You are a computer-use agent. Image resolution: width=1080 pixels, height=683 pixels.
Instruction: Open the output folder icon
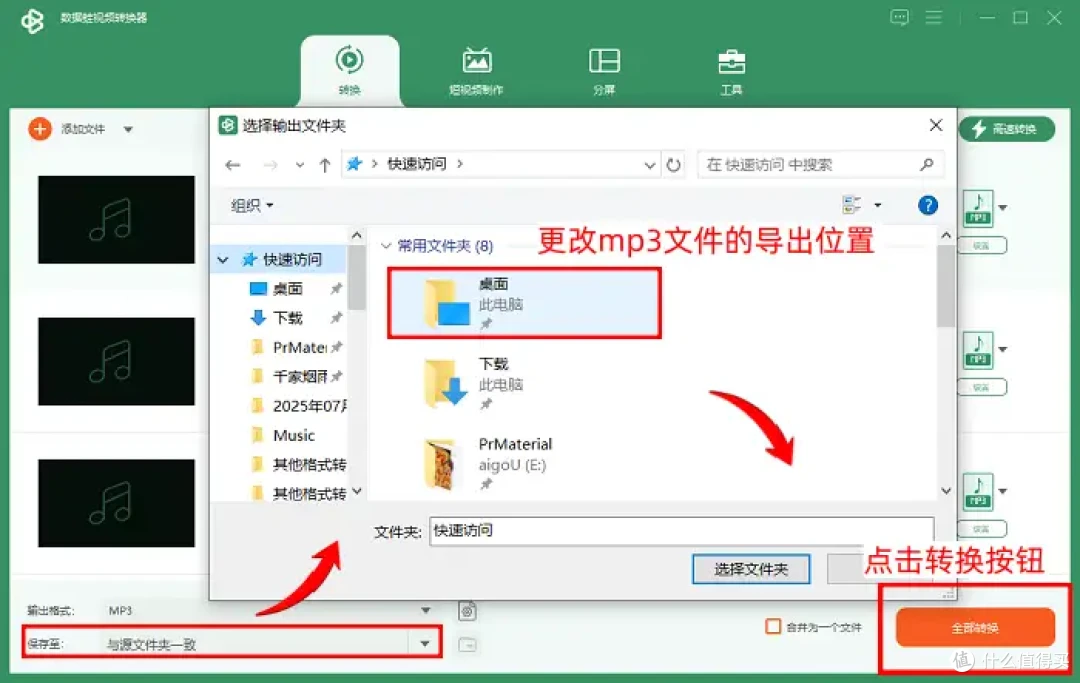point(467,644)
